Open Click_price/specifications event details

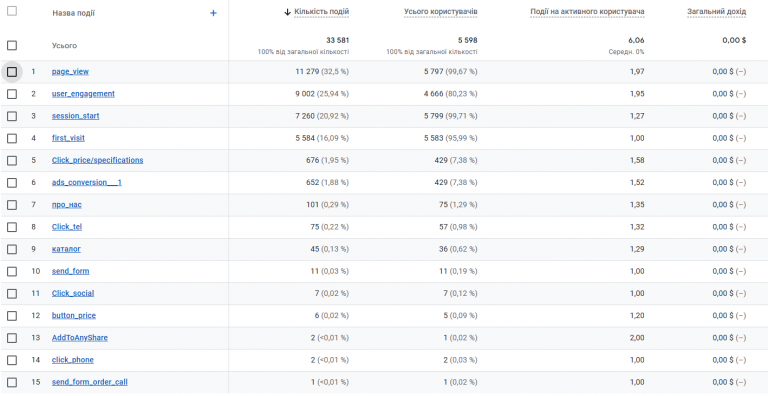(97, 160)
